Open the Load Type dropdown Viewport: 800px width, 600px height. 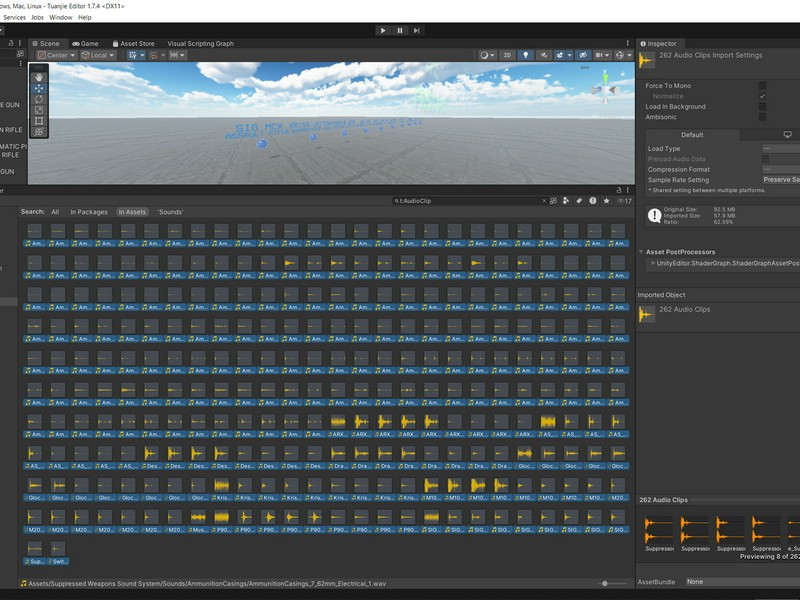point(781,148)
